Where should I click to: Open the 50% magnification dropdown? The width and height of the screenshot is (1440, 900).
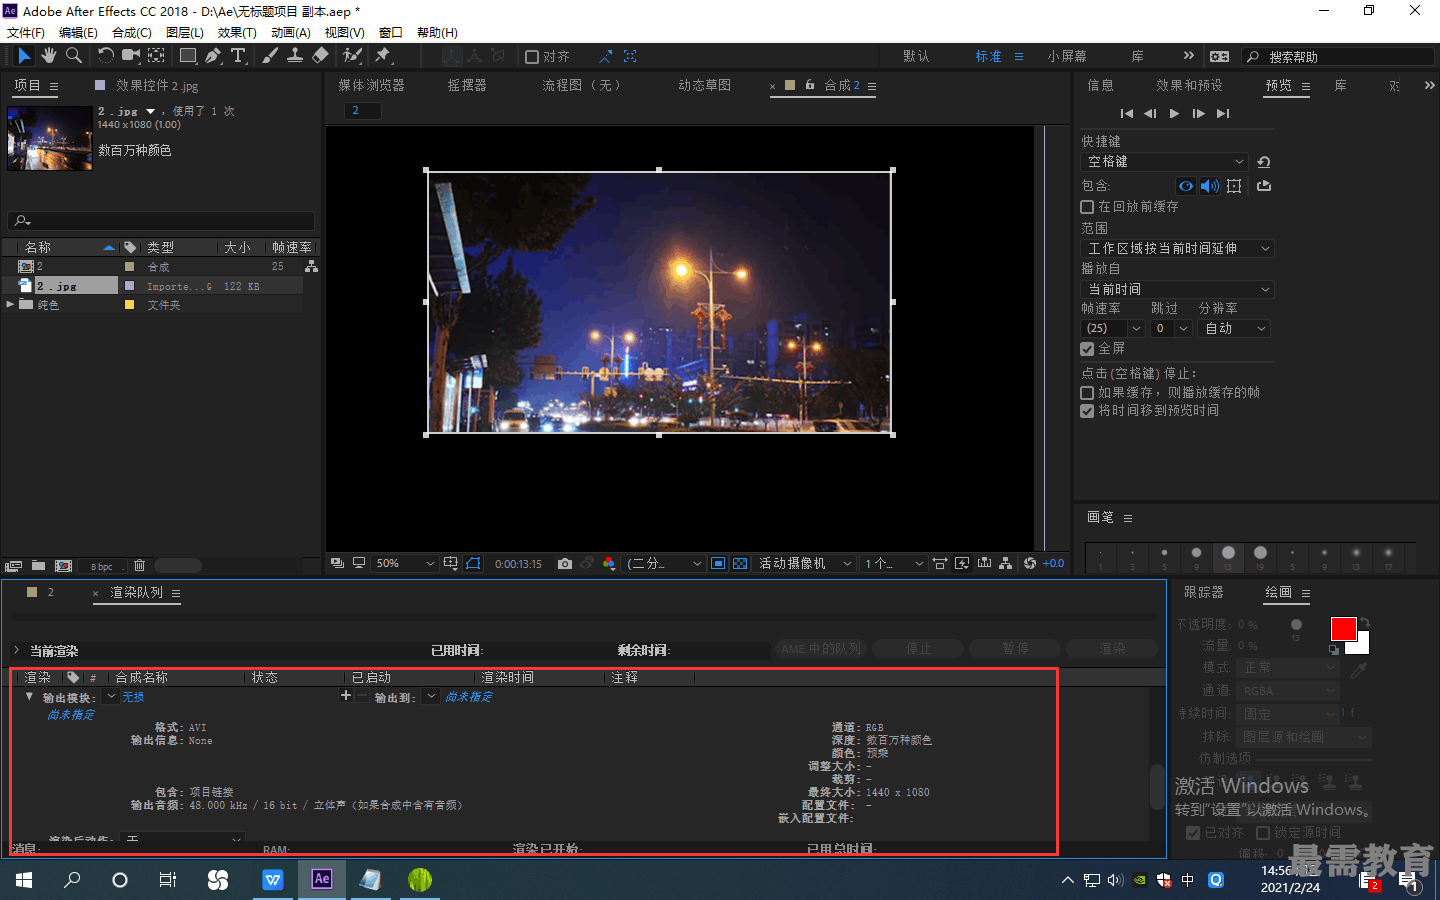pyautogui.click(x=405, y=564)
